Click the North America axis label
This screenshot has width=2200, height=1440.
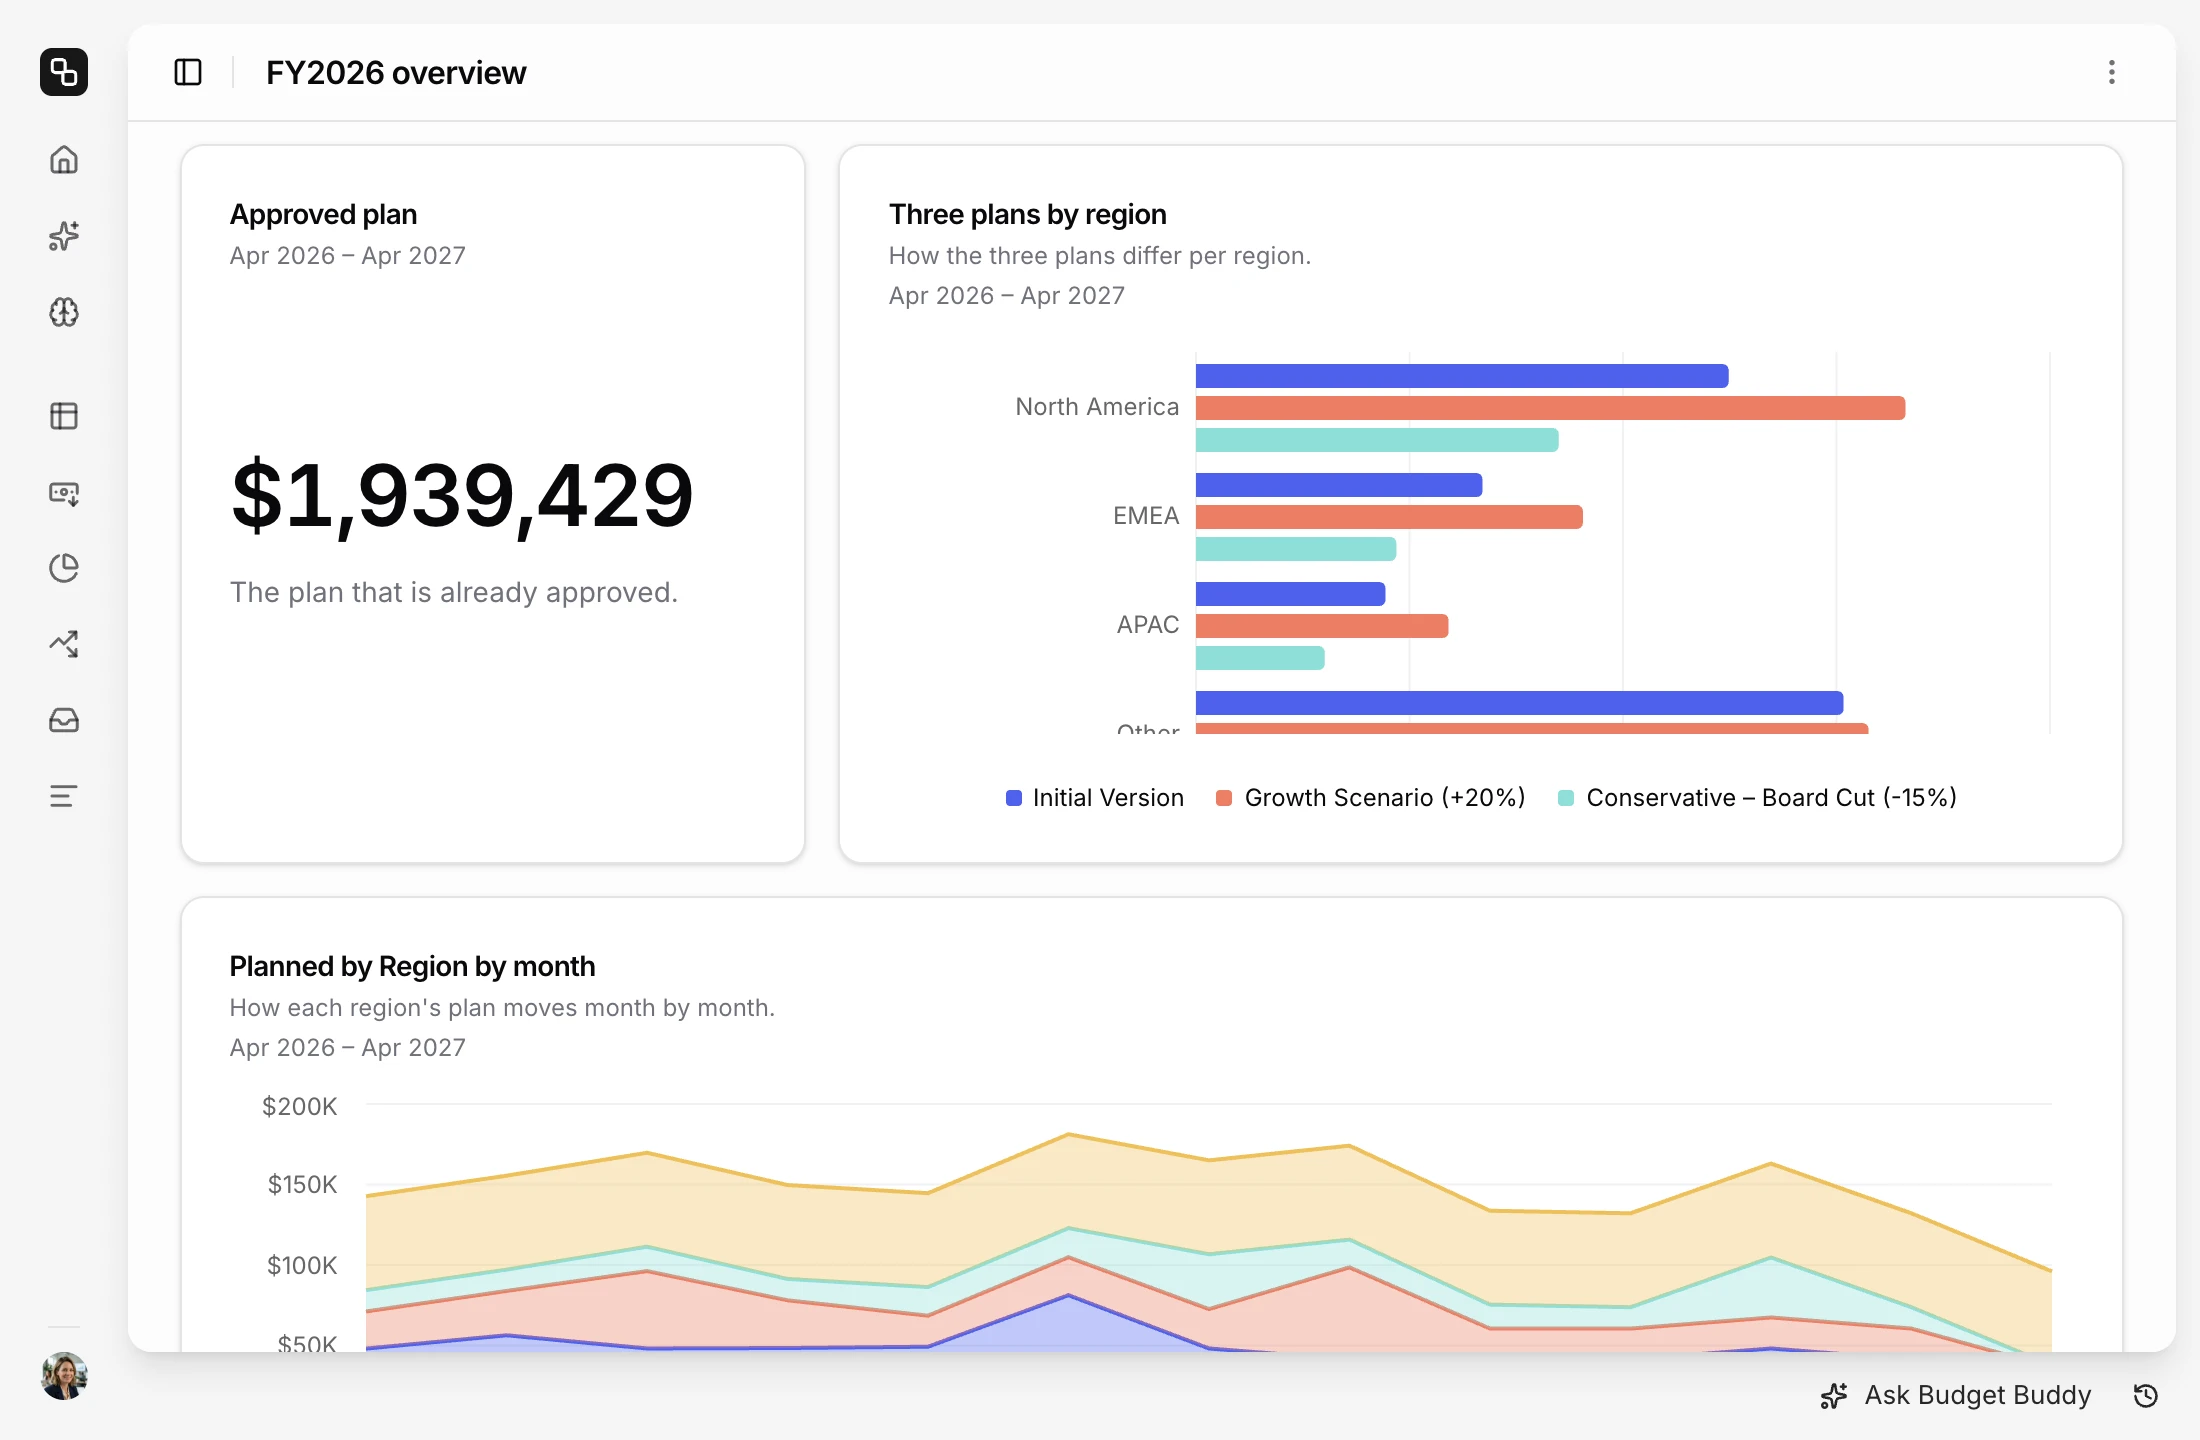(1097, 407)
